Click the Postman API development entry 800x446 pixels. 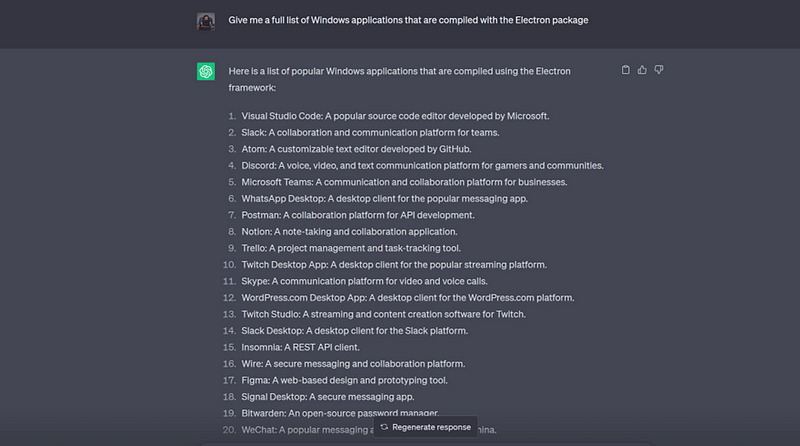[358, 215]
